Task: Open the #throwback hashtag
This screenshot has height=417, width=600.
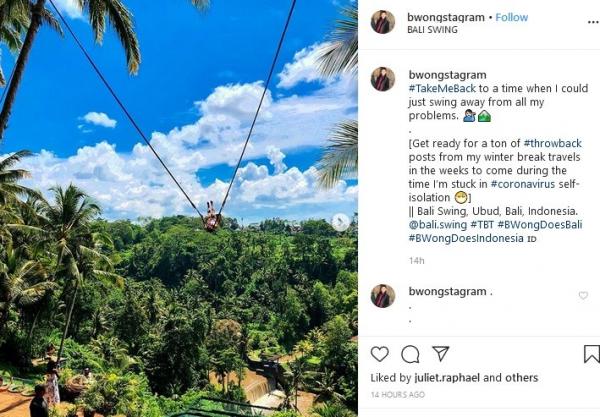Action: [x=552, y=143]
